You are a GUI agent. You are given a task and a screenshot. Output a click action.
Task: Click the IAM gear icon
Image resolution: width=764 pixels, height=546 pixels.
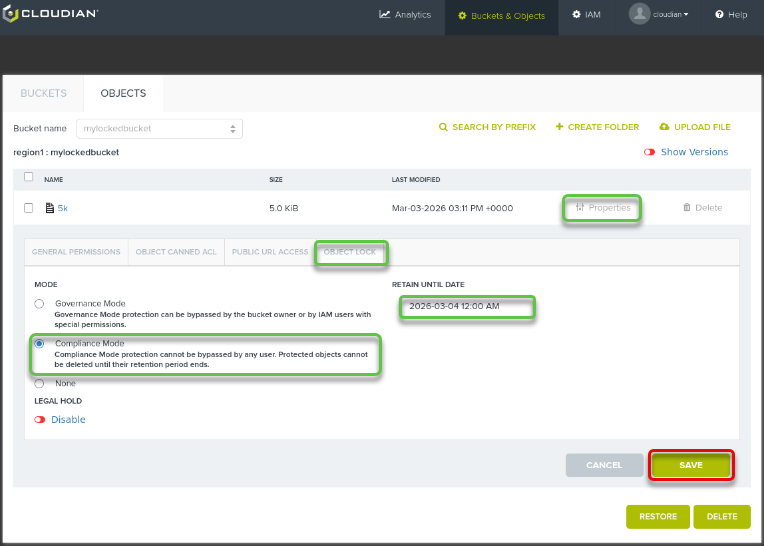tap(576, 15)
